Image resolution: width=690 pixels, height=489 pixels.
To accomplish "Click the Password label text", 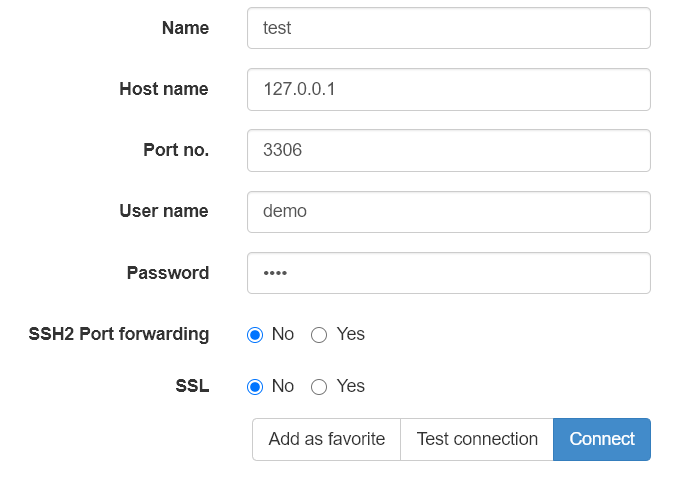I will pyautogui.click(x=168, y=273).
